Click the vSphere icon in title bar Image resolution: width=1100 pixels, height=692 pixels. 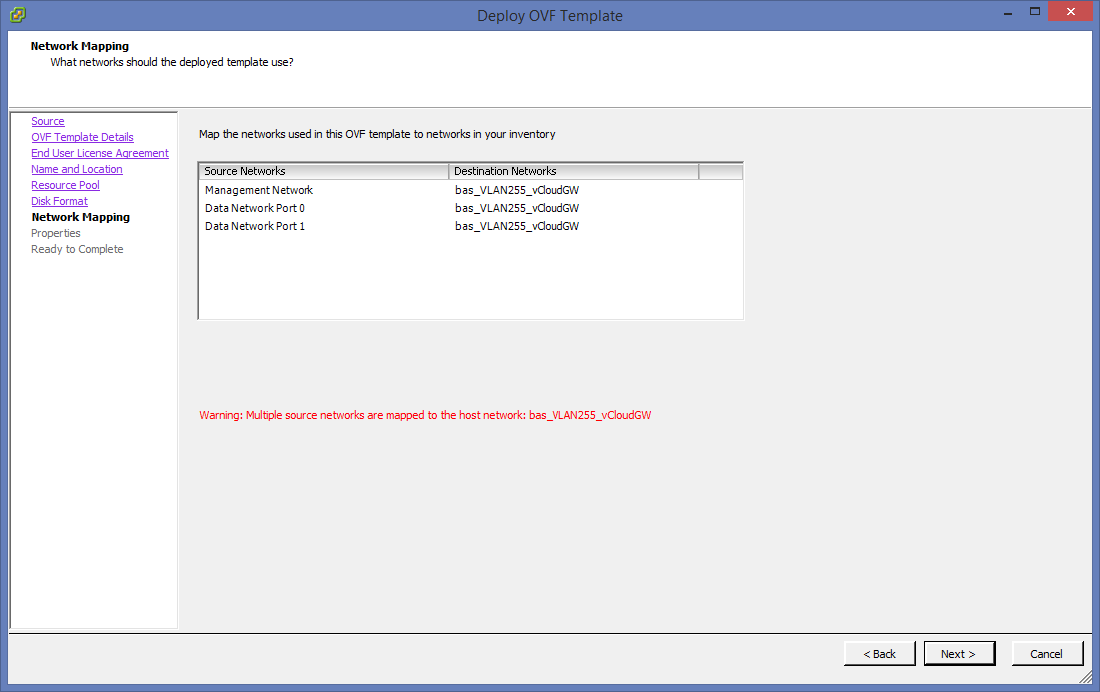pos(17,15)
